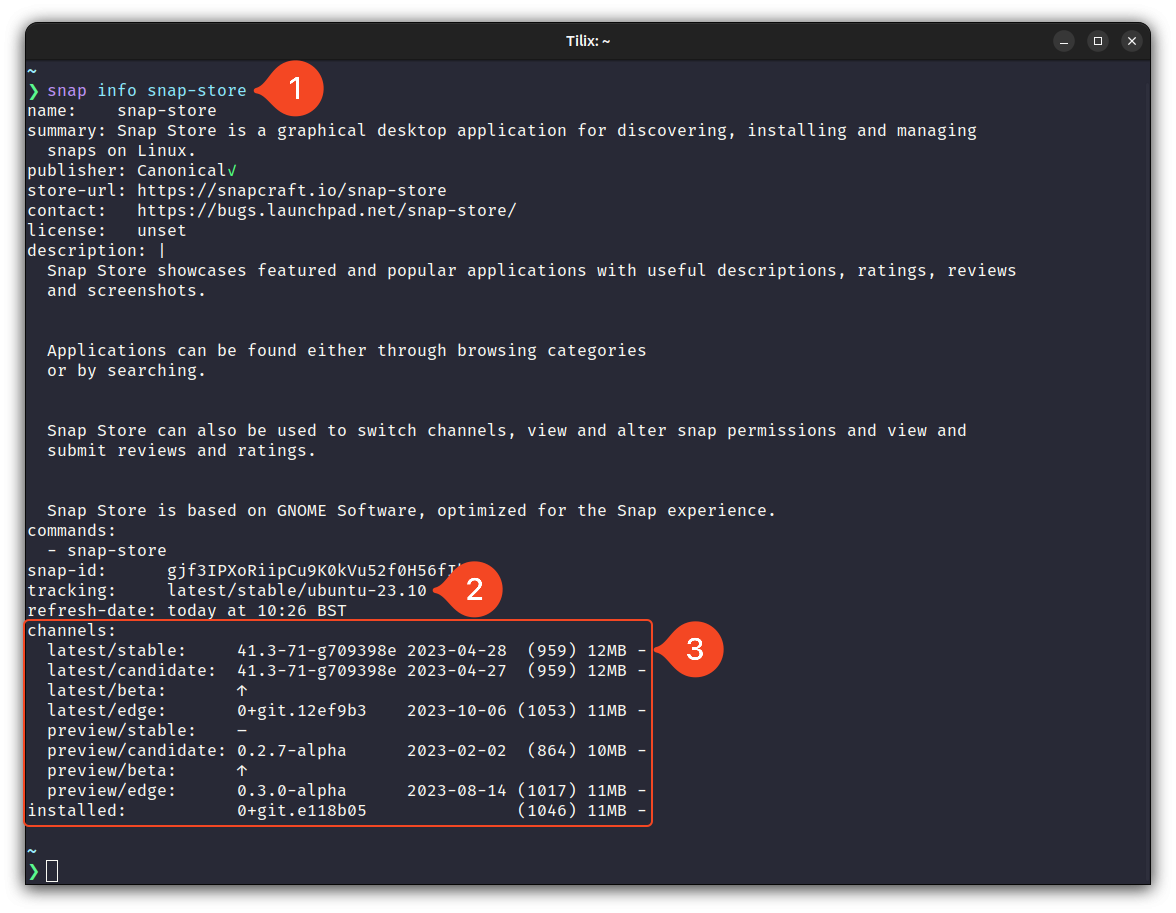Click the 'snap info snap-store' command text
This screenshot has height=913, width=1176.
coord(146,91)
